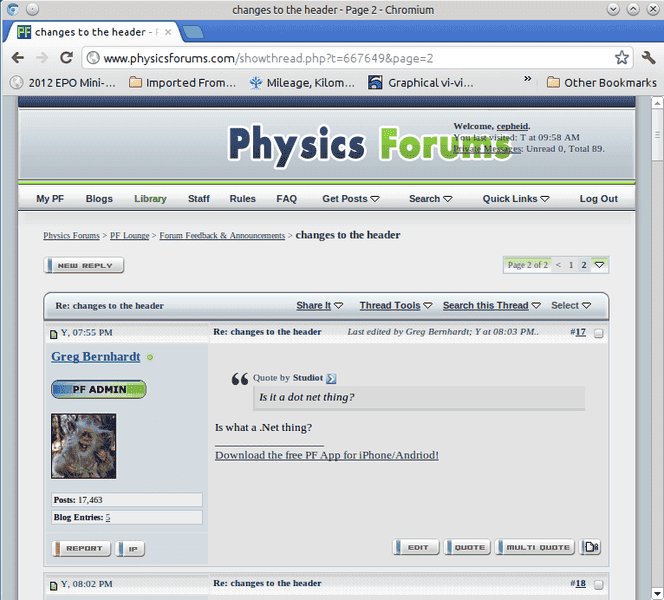Image resolution: width=664 pixels, height=600 pixels.
Task: Bookmark this page with the star icon
Action: tap(621, 58)
